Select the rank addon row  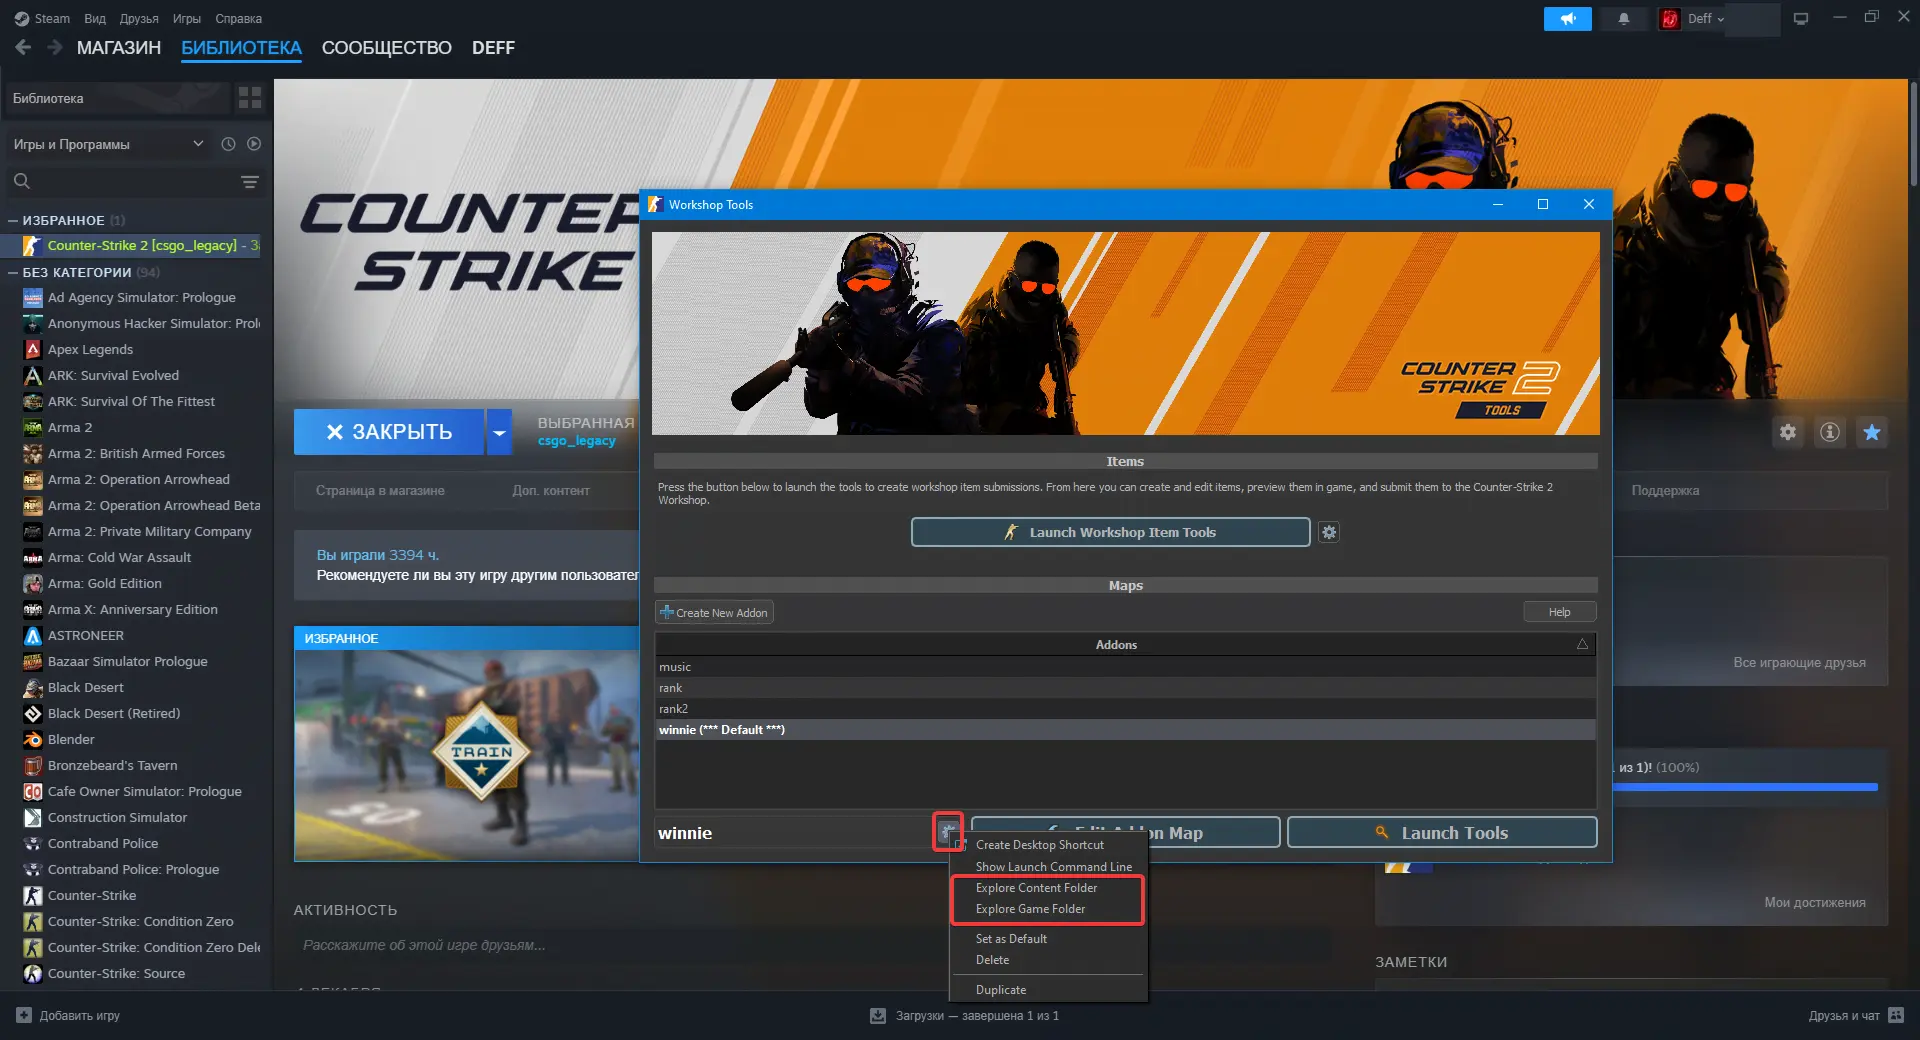coord(1125,688)
